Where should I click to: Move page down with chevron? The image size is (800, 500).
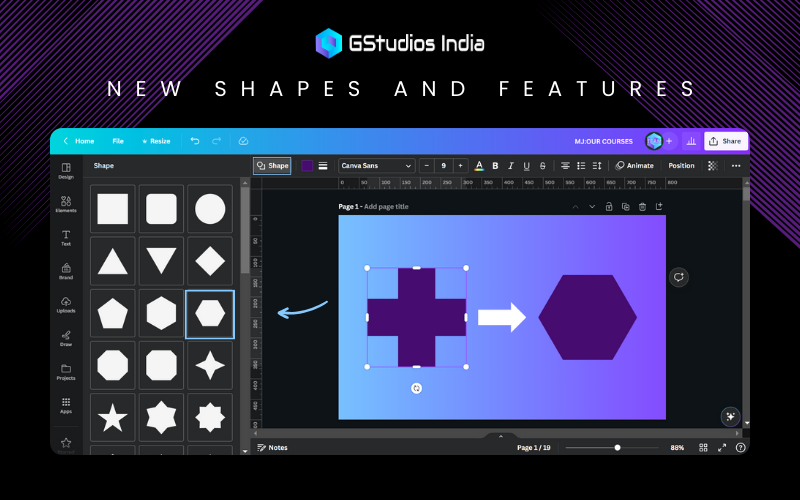pyautogui.click(x=592, y=207)
